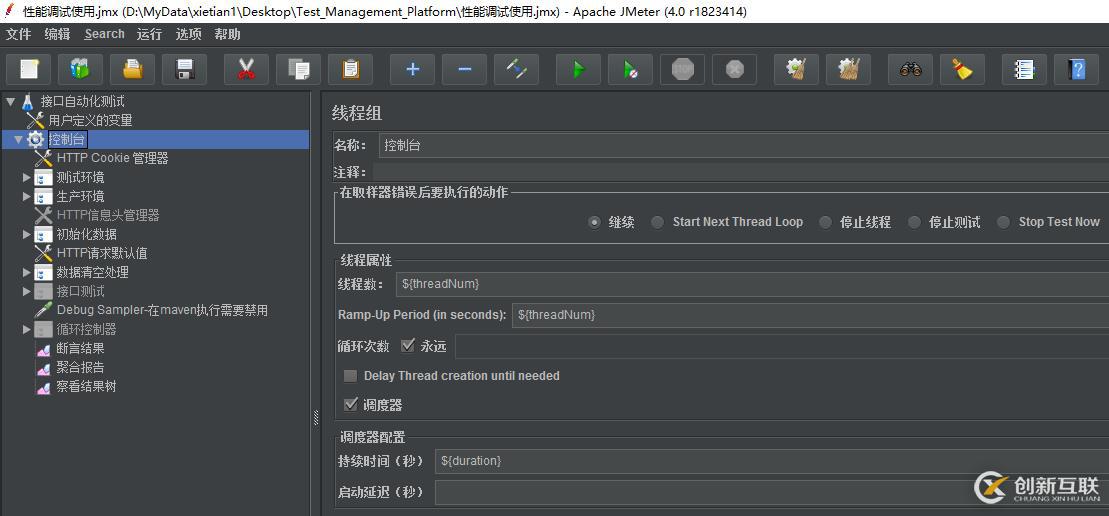Open the Search menu
This screenshot has width=1109, height=516.
(x=104, y=34)
